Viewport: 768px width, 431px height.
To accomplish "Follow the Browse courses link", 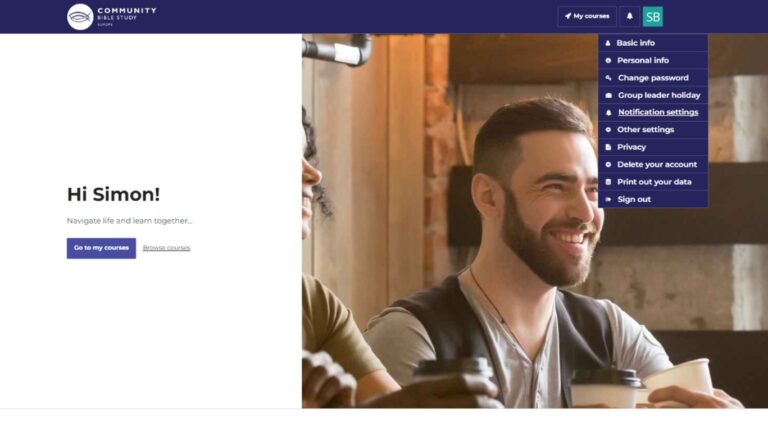I will [167, 248].
